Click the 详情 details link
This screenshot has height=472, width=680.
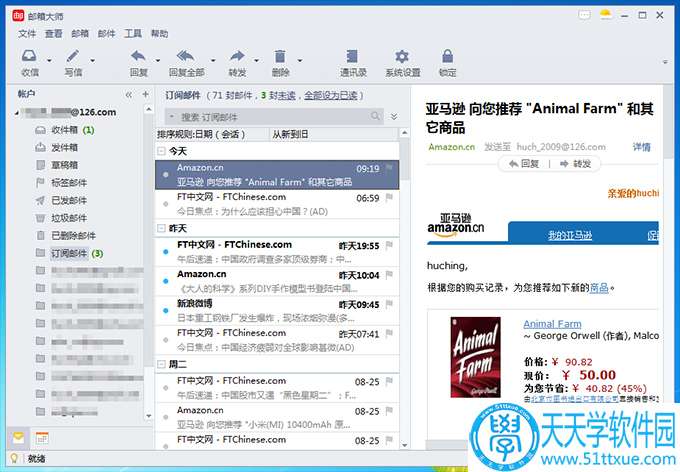641,147
